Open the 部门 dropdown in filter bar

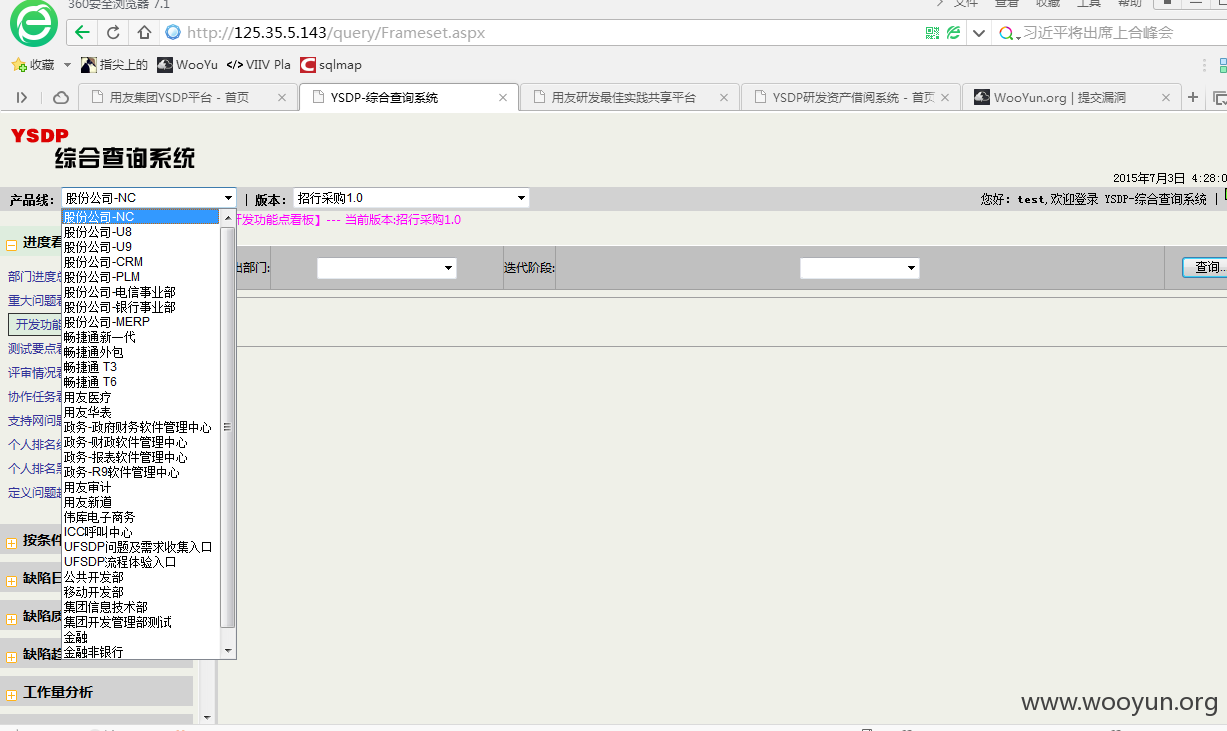click(386, 268)
